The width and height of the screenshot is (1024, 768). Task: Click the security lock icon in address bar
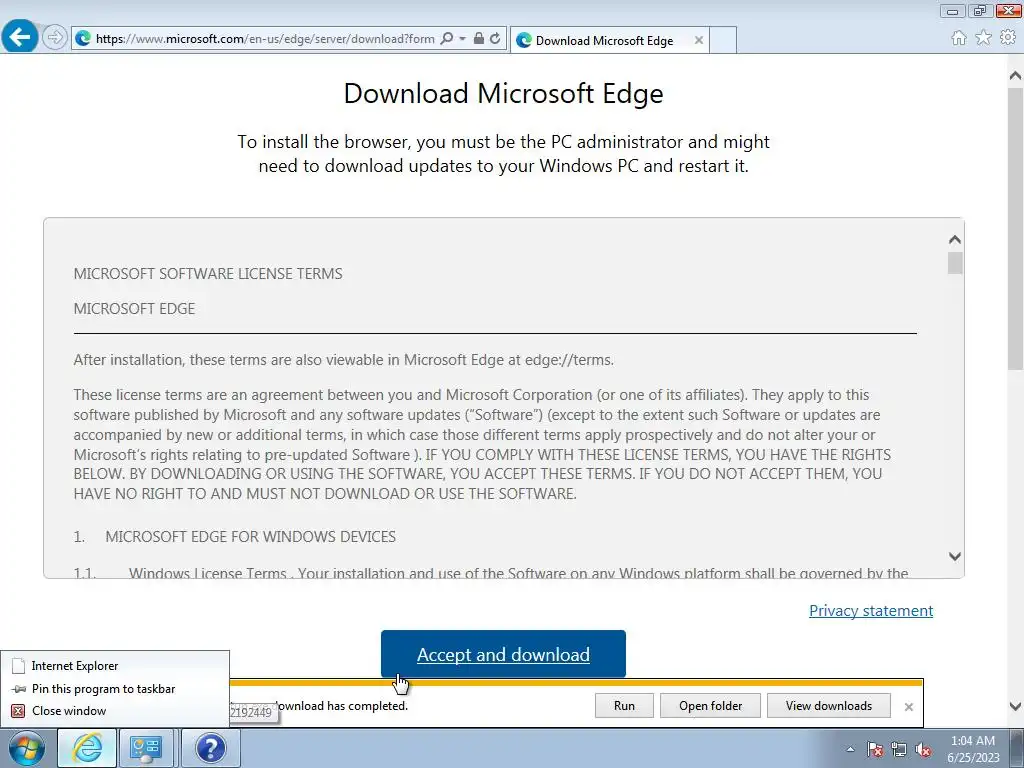[x=479, y=39]
